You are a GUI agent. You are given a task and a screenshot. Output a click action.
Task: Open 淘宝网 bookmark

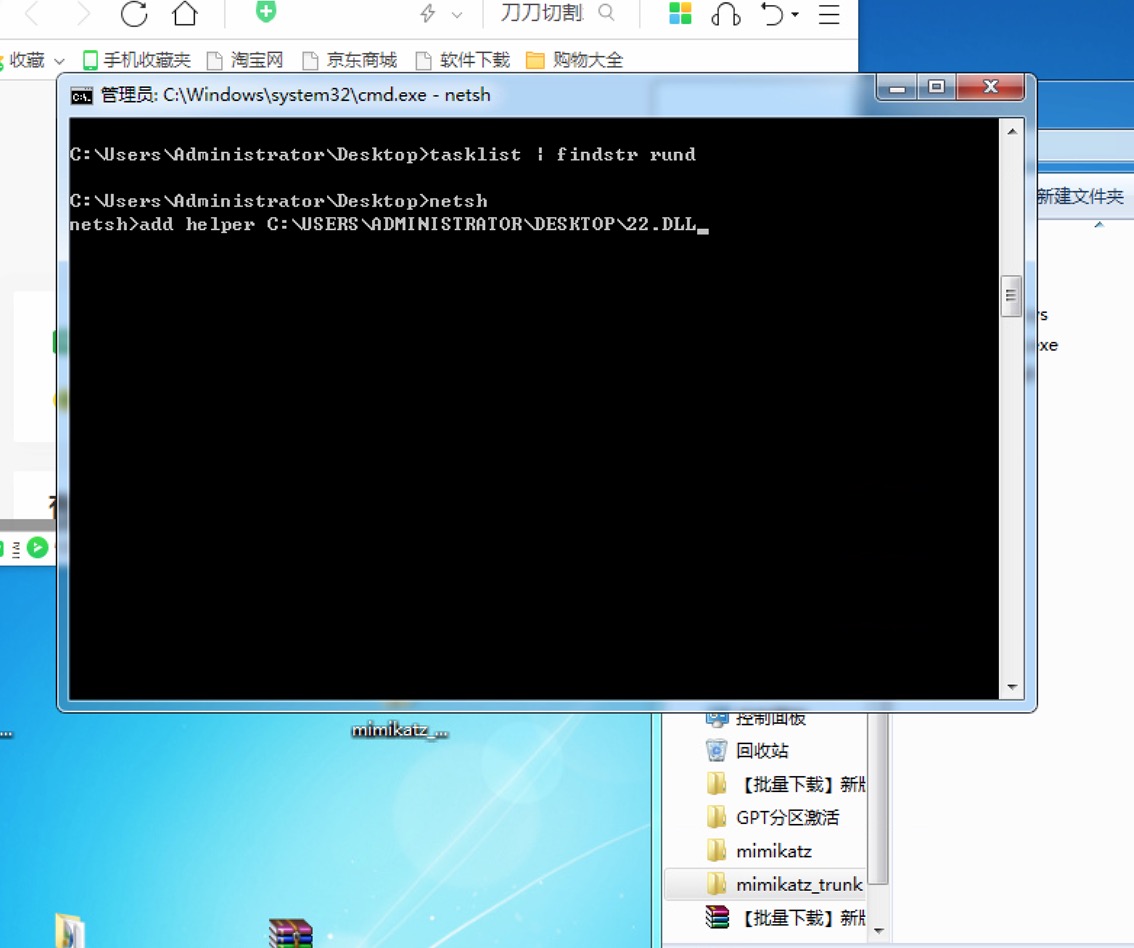click(x=244, y=60)
